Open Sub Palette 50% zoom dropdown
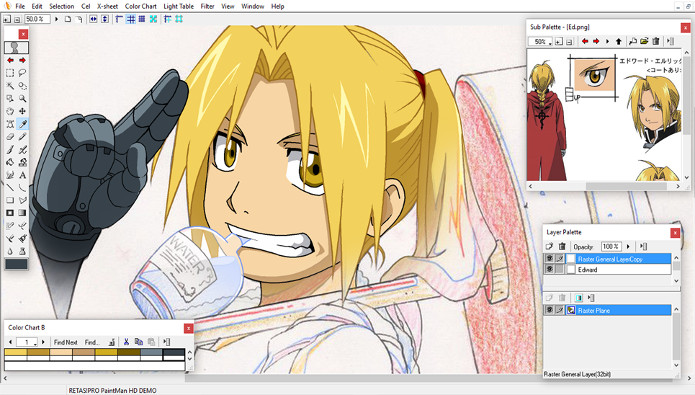The height and width of the screenshot is (395, 695). 550,43
